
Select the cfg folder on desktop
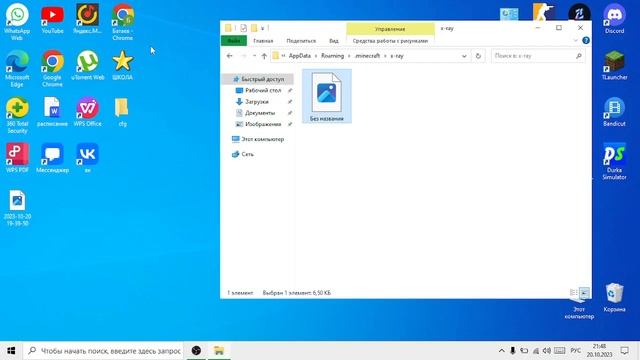click(122, 112)
